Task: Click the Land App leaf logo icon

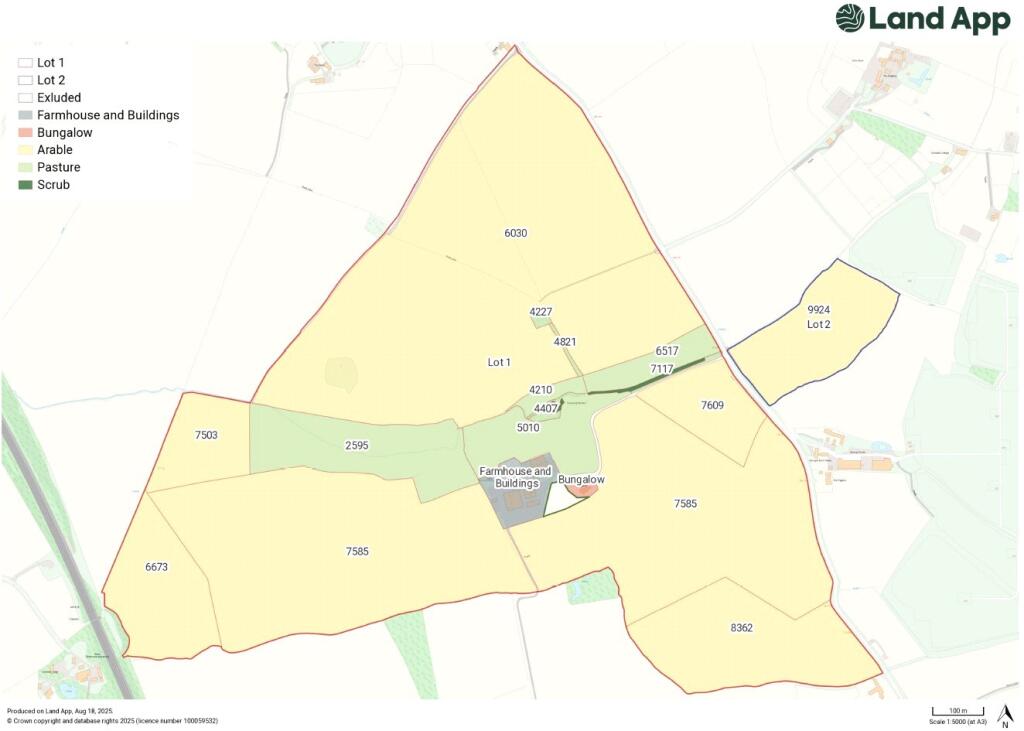Action: pyautogui.click(x=850, y=18)
